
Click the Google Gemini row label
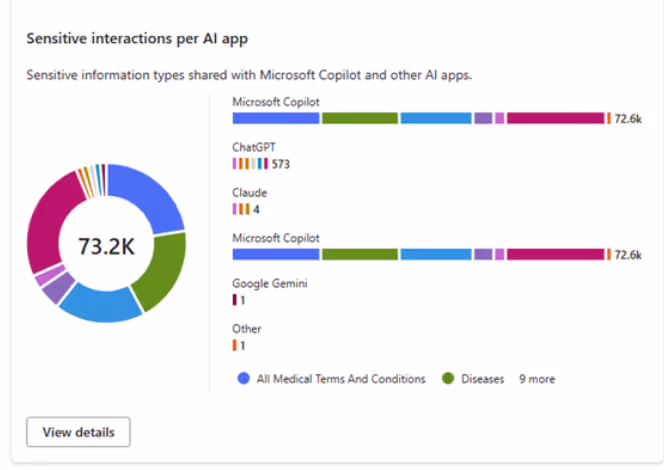click(270, 283)
